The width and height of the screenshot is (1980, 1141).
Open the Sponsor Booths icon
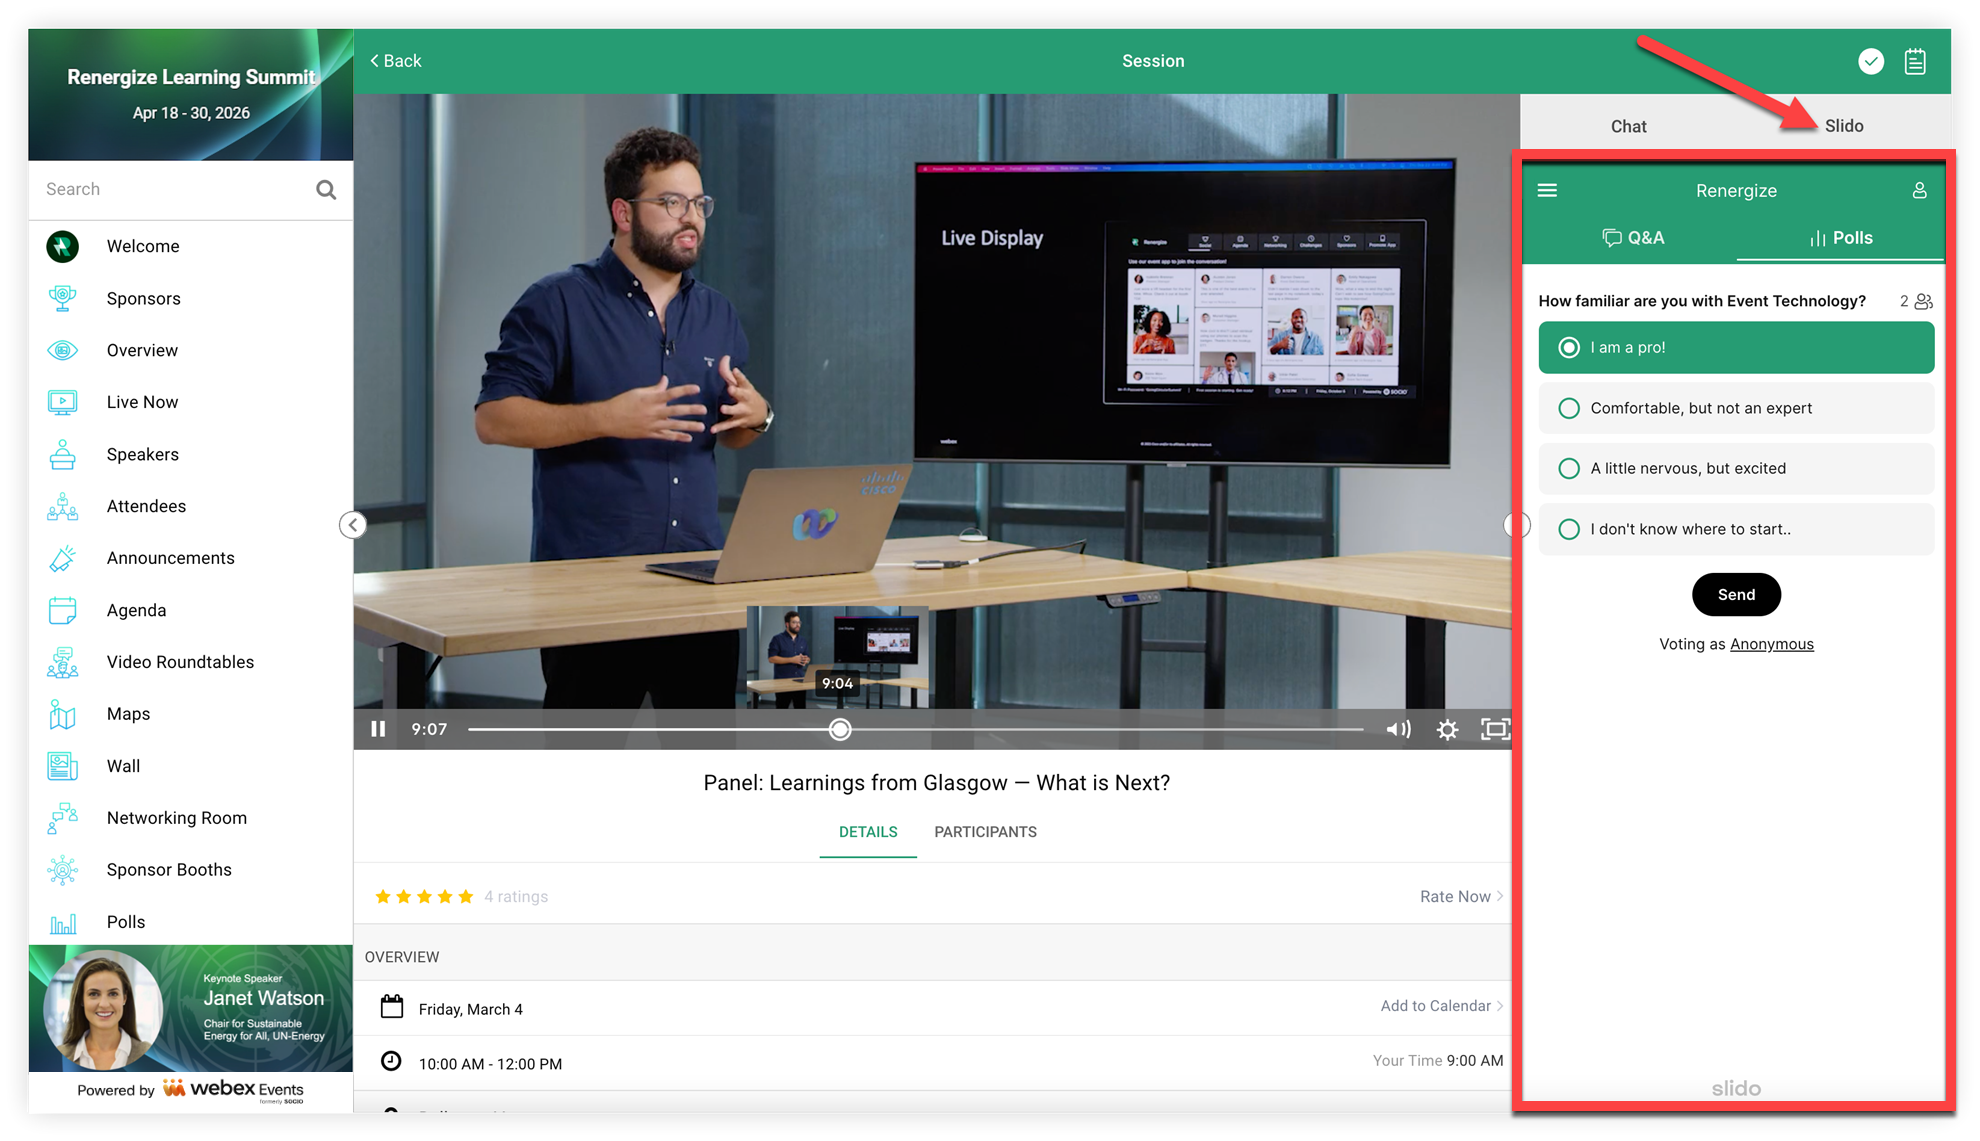point(62,870)
